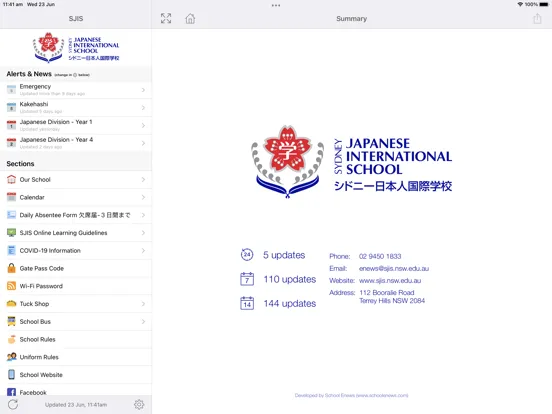The width and height of the screenshot is (552, 414).
Task: Select Uniform Rules section
Action: point(76,357)
